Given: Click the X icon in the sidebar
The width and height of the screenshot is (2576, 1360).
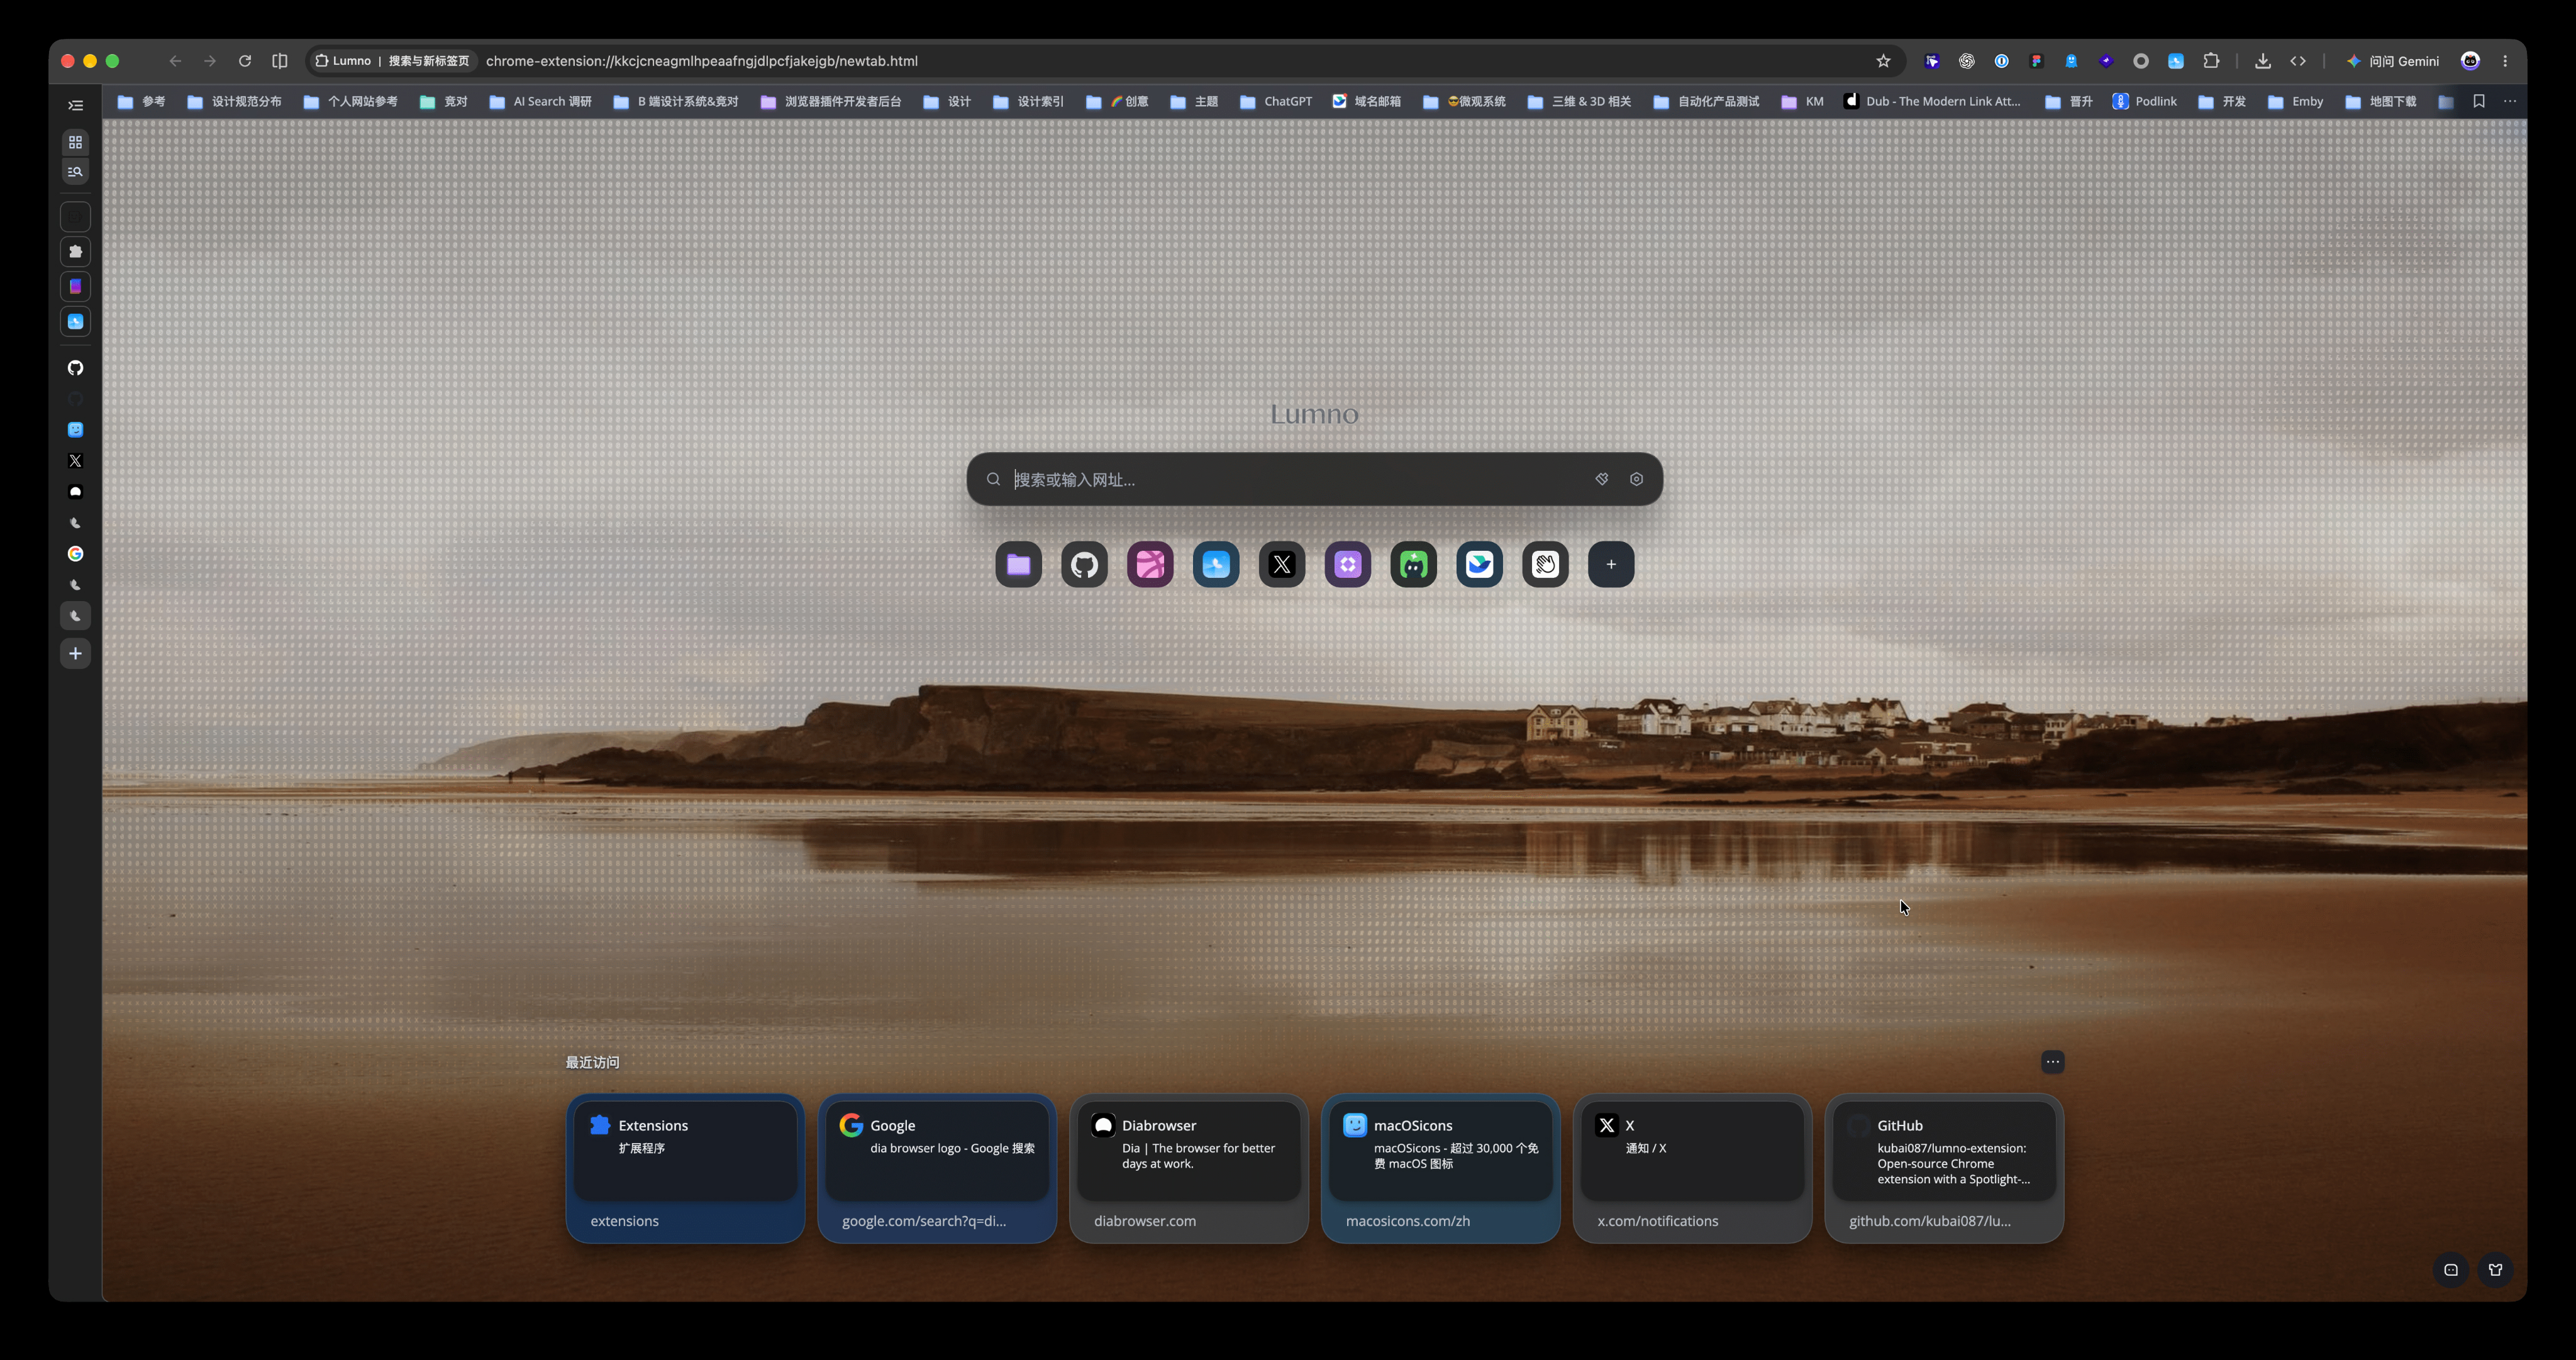Looking at the screenshot, I should [75, 461].
